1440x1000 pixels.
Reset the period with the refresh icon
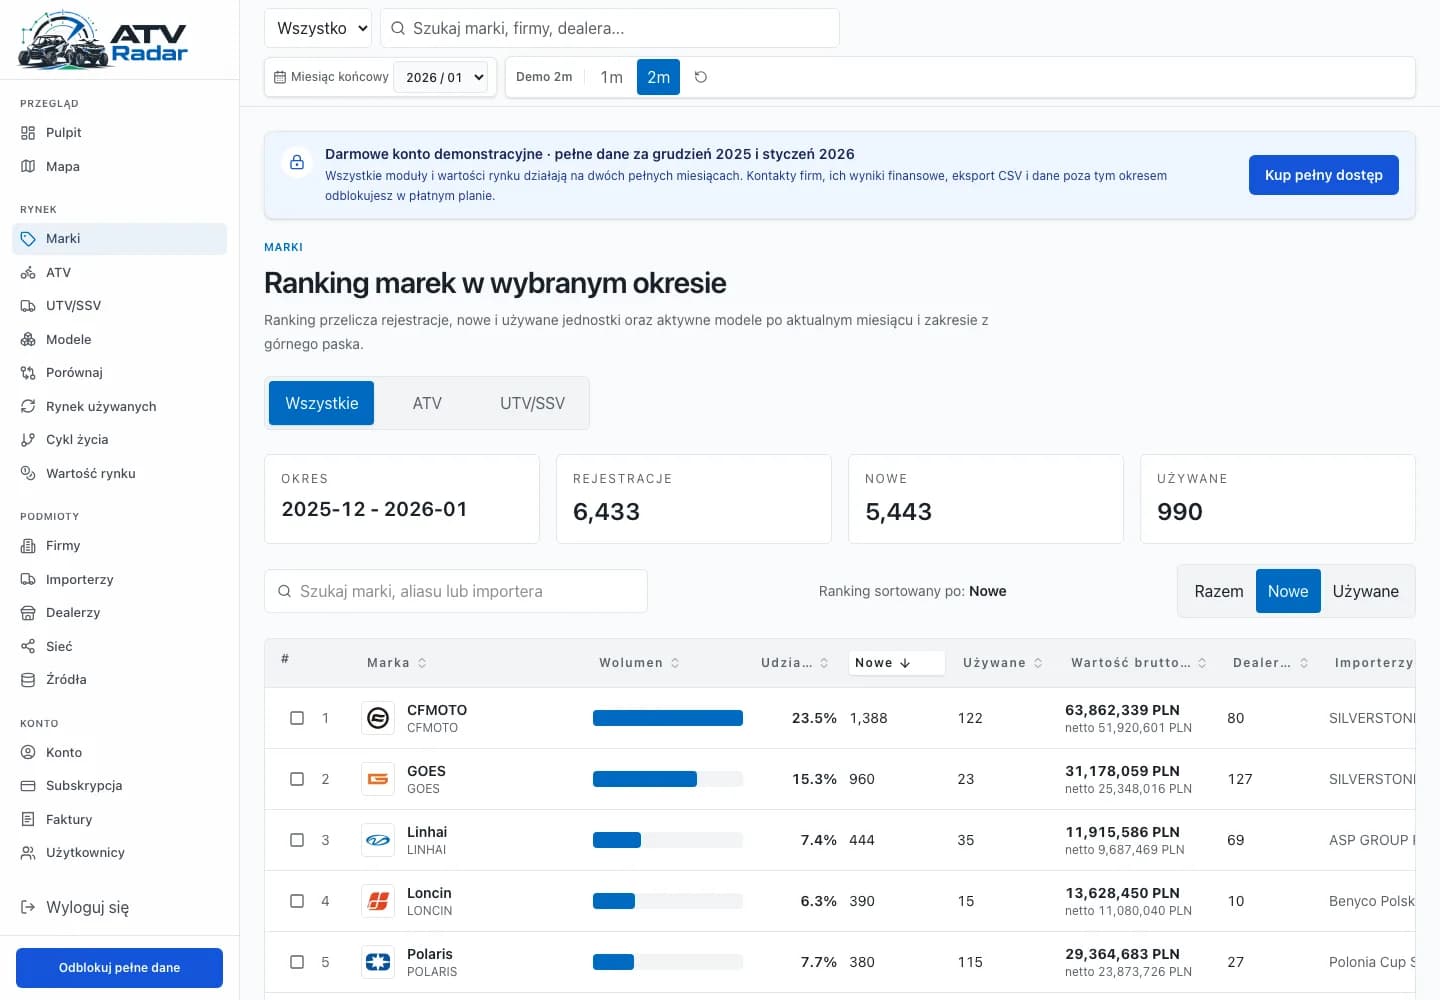701,77
